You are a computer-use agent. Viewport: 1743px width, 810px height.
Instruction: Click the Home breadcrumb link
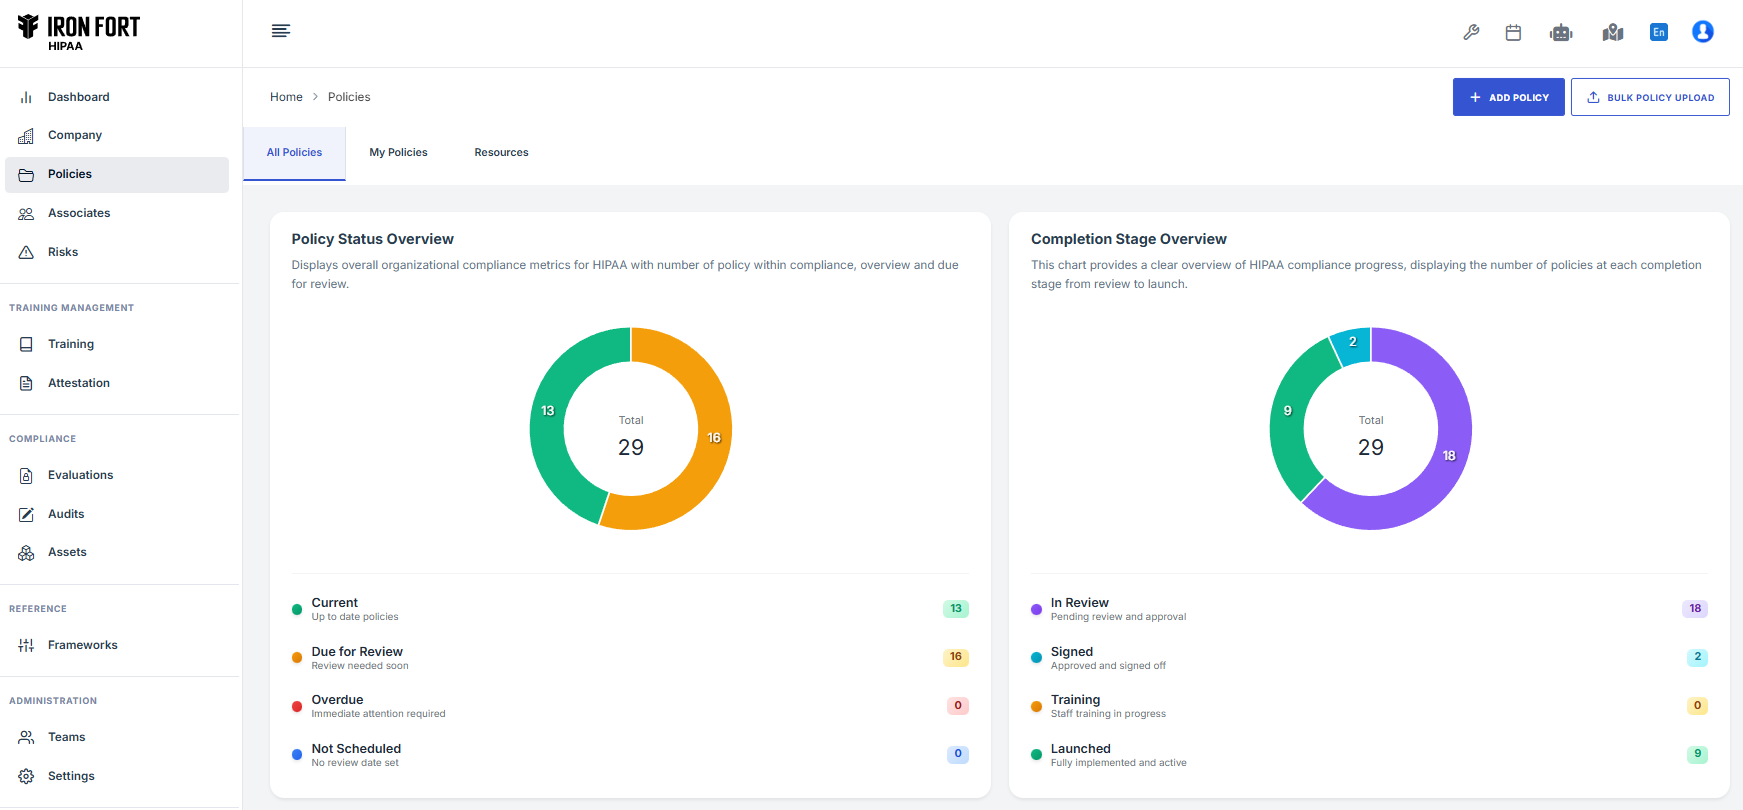point(286,97)
